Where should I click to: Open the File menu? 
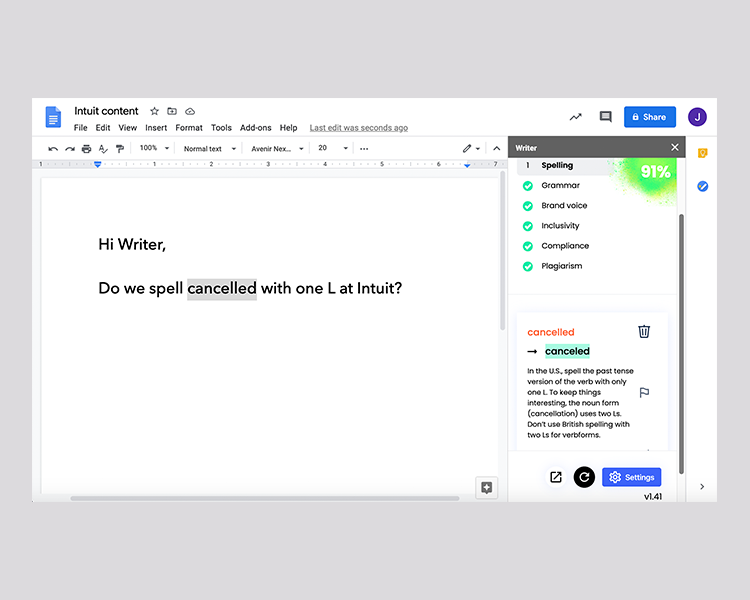click(80, 128)
